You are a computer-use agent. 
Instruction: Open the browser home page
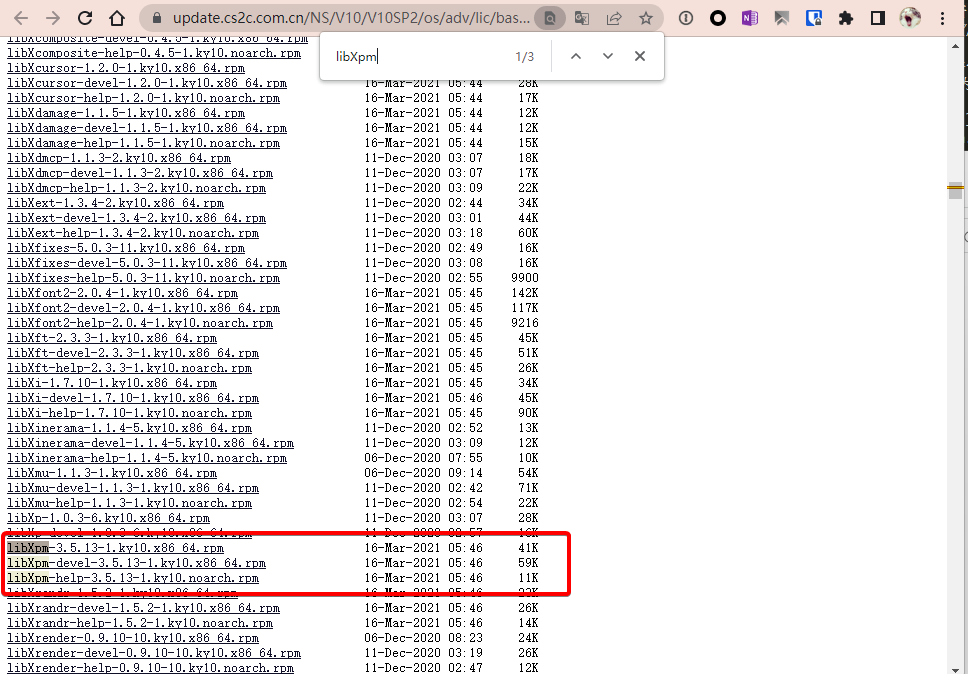(x=117, y=19)
